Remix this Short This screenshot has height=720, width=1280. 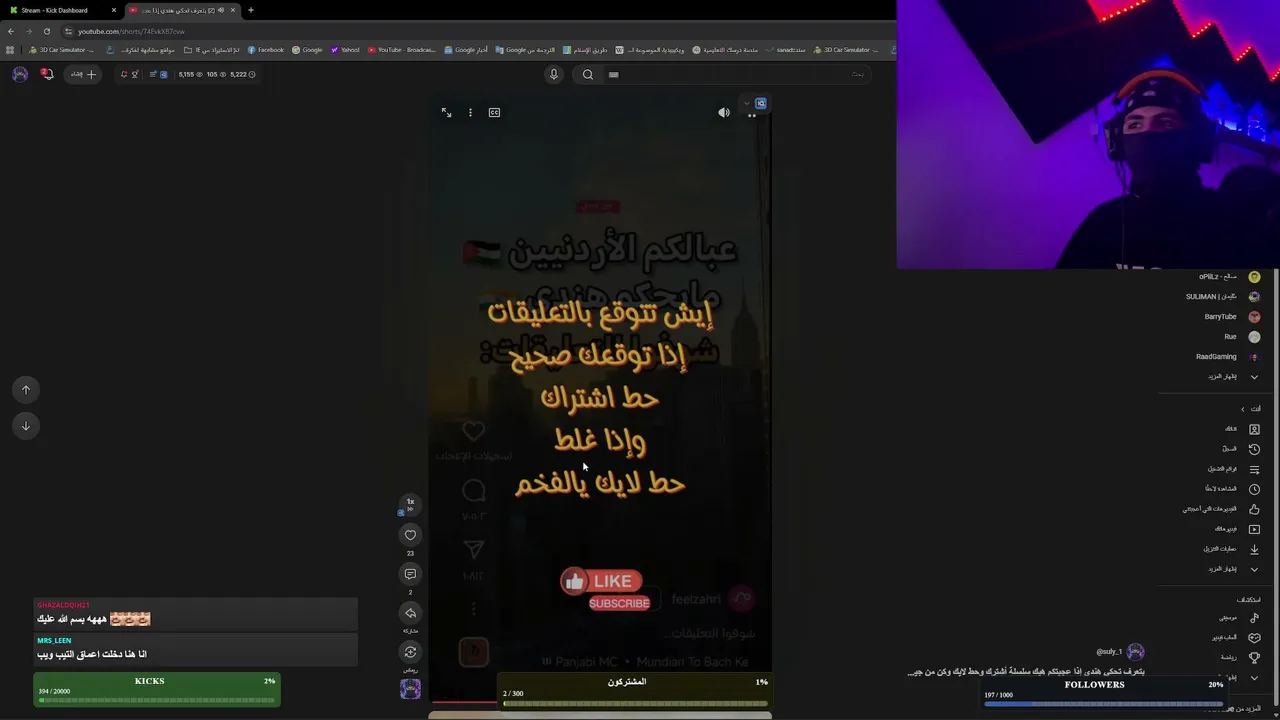pos(410,652)
